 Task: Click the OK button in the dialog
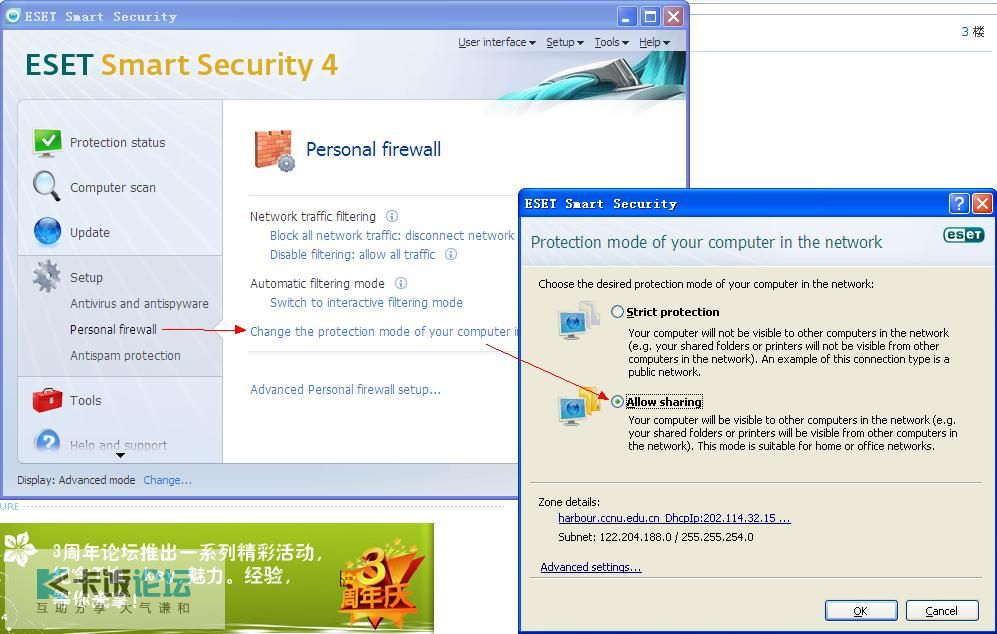(861, 610)
